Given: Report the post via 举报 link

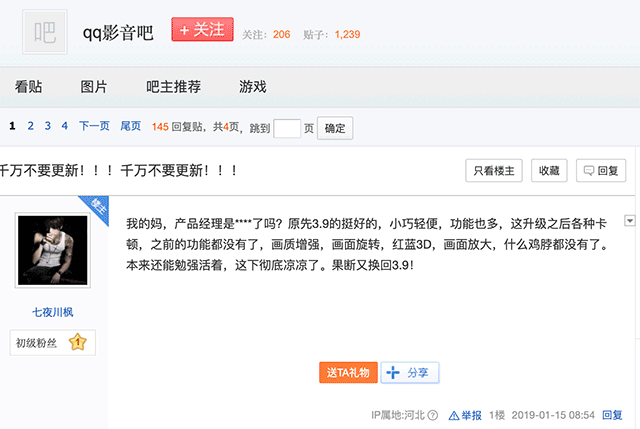Looking at the screenshot, I should click(x=465, y=416).
